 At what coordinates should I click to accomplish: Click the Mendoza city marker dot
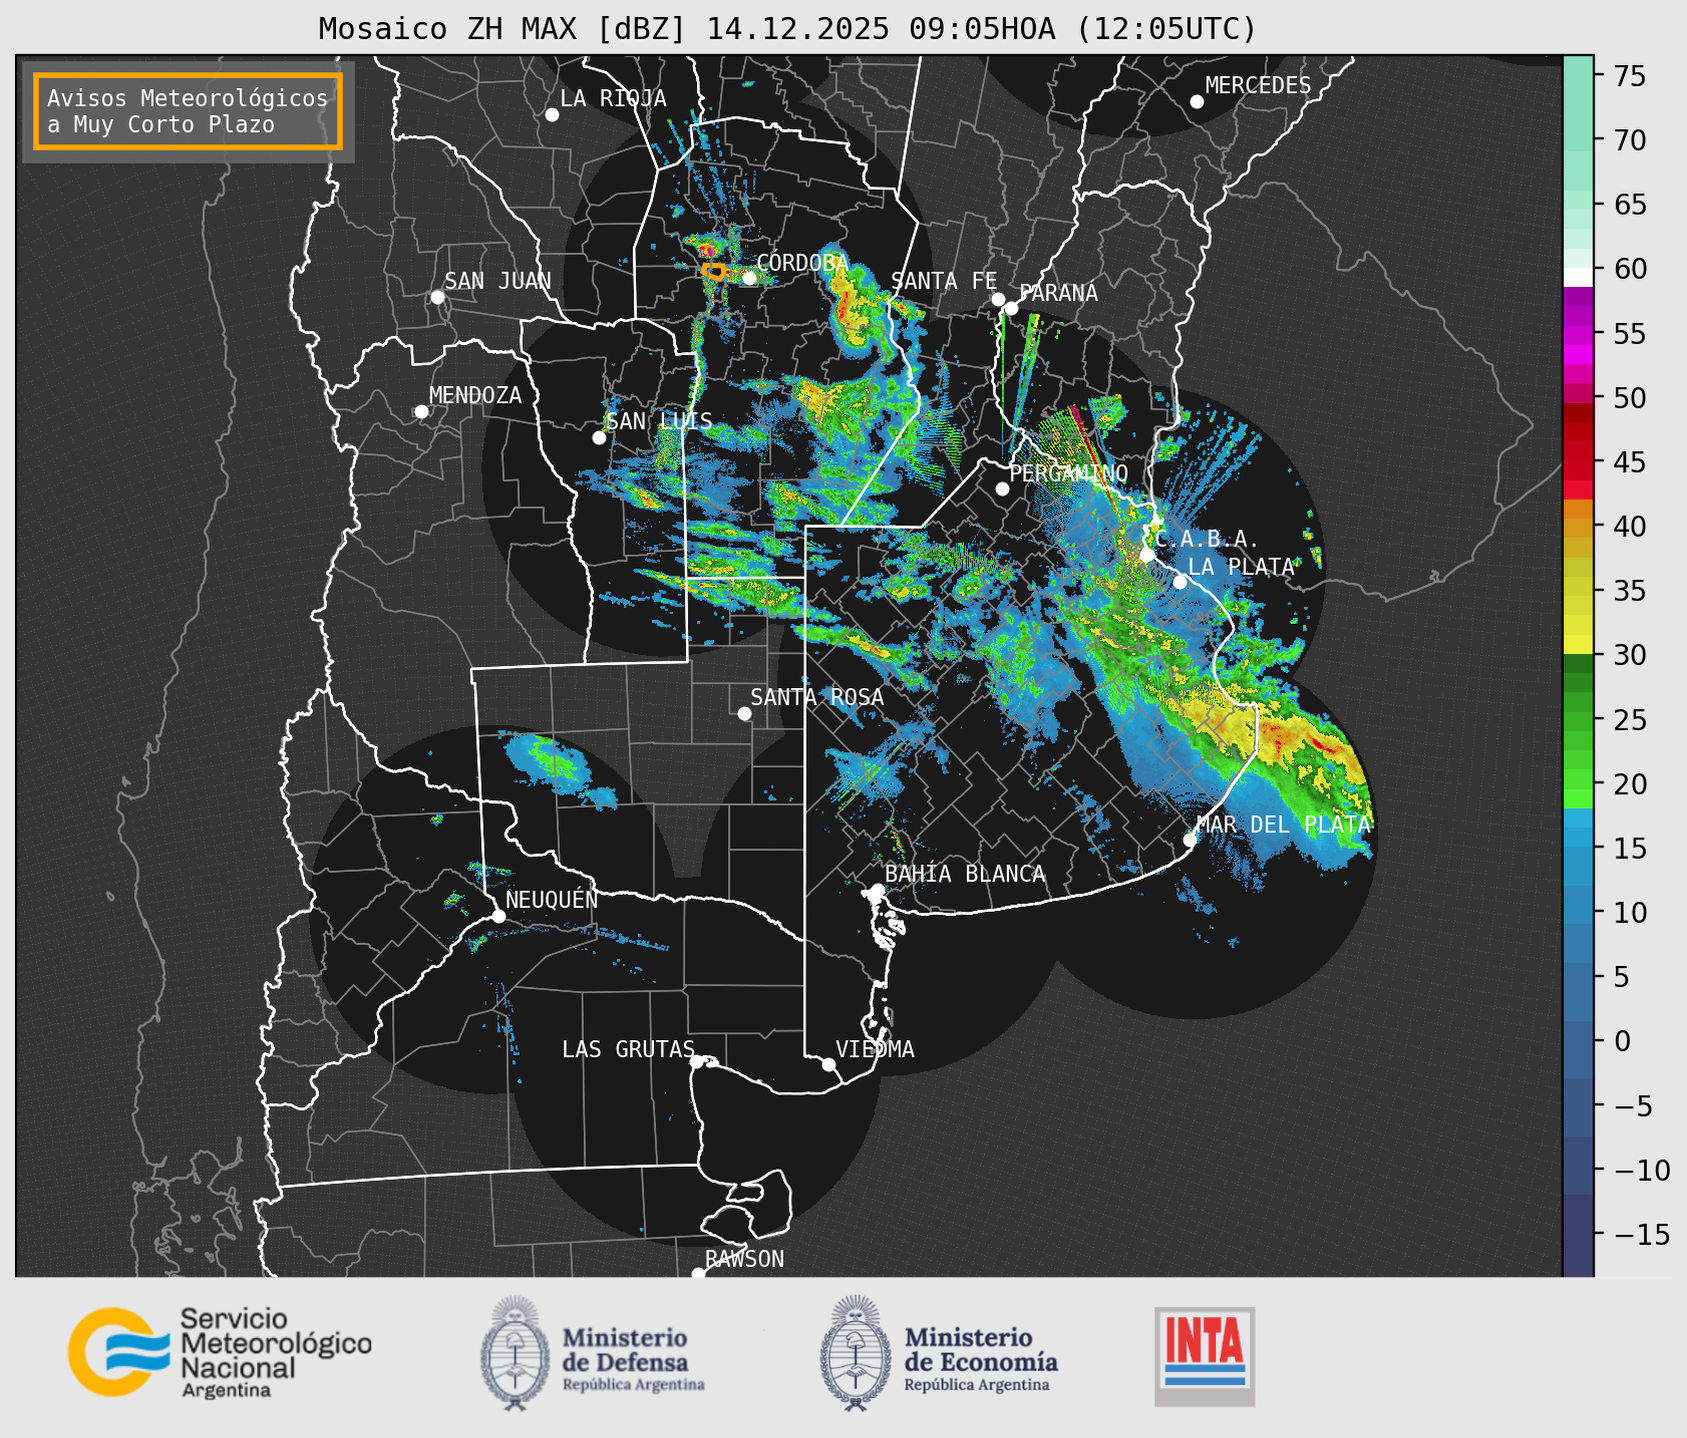pyautogui.click(x=422, y=412)
